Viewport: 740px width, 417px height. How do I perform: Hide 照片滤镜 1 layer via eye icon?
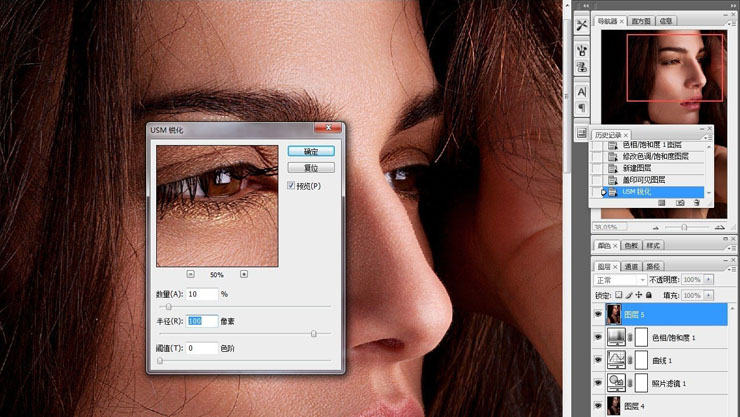598,383
